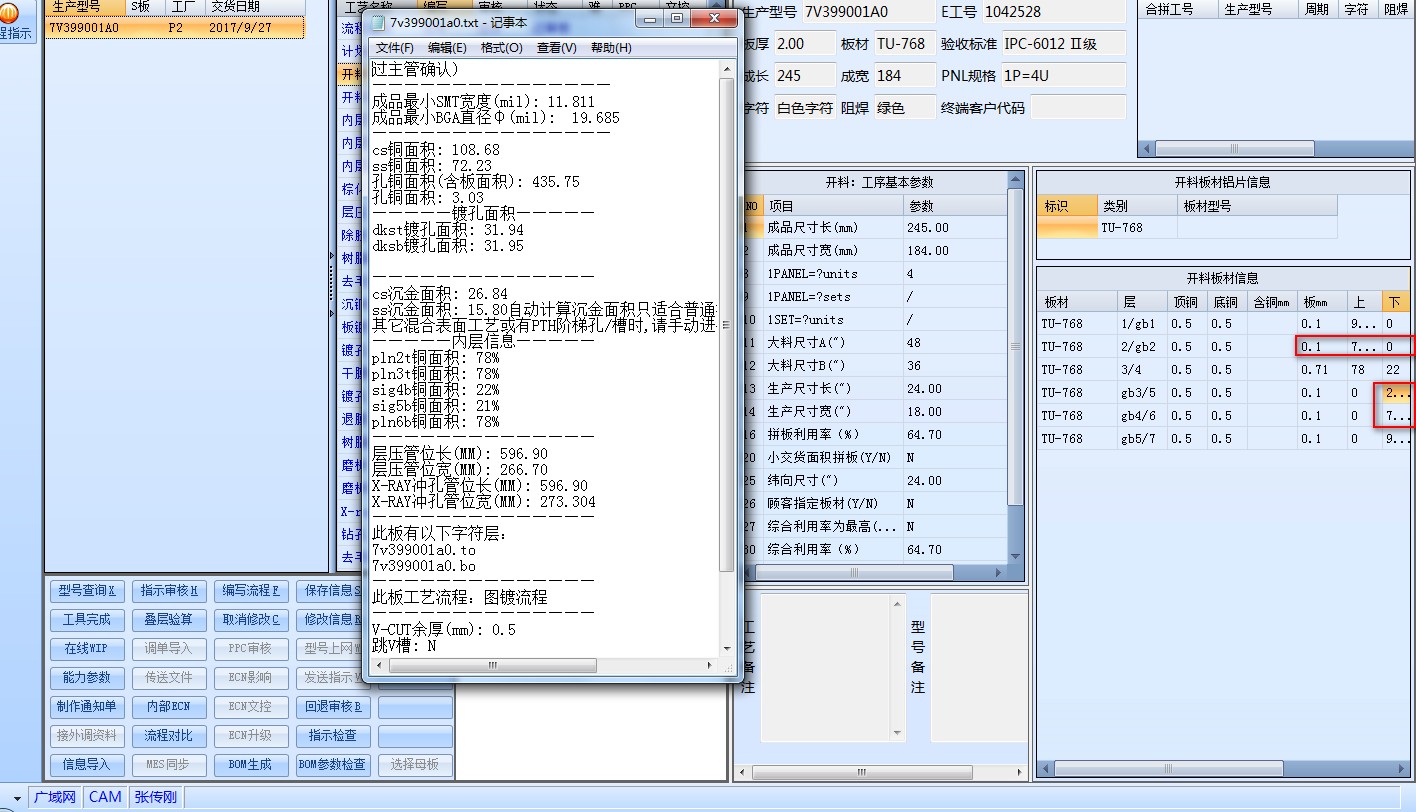Viewport: 1416px width, 812px height.
Task: Click the 回退审核B button
Action: tap(333, 706)
